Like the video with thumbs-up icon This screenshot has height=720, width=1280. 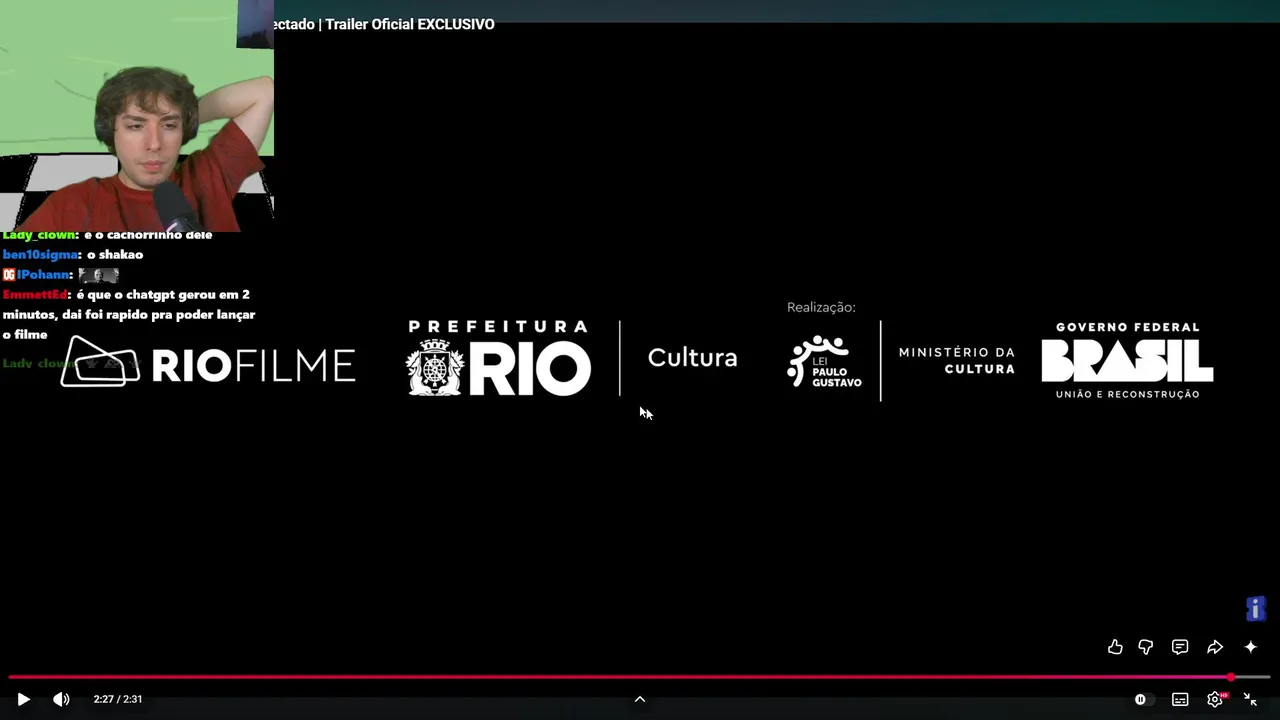pos(1115,647)
